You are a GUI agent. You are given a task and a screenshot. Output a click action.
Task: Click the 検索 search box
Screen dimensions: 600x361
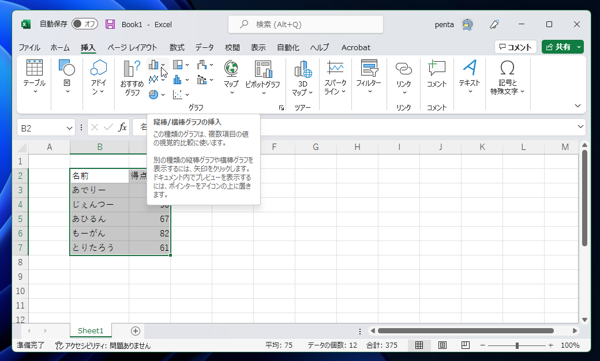pyautogui.click(x=306, y=25)
